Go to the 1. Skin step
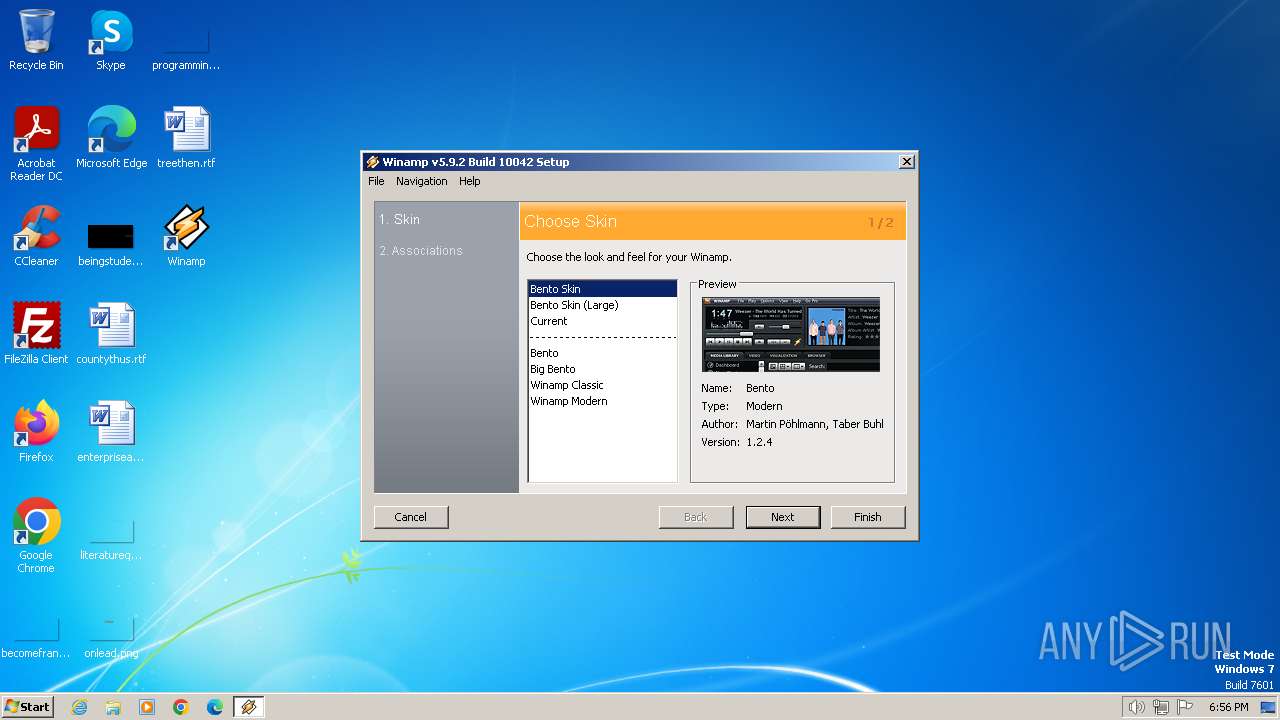 (x=399, y=219)
